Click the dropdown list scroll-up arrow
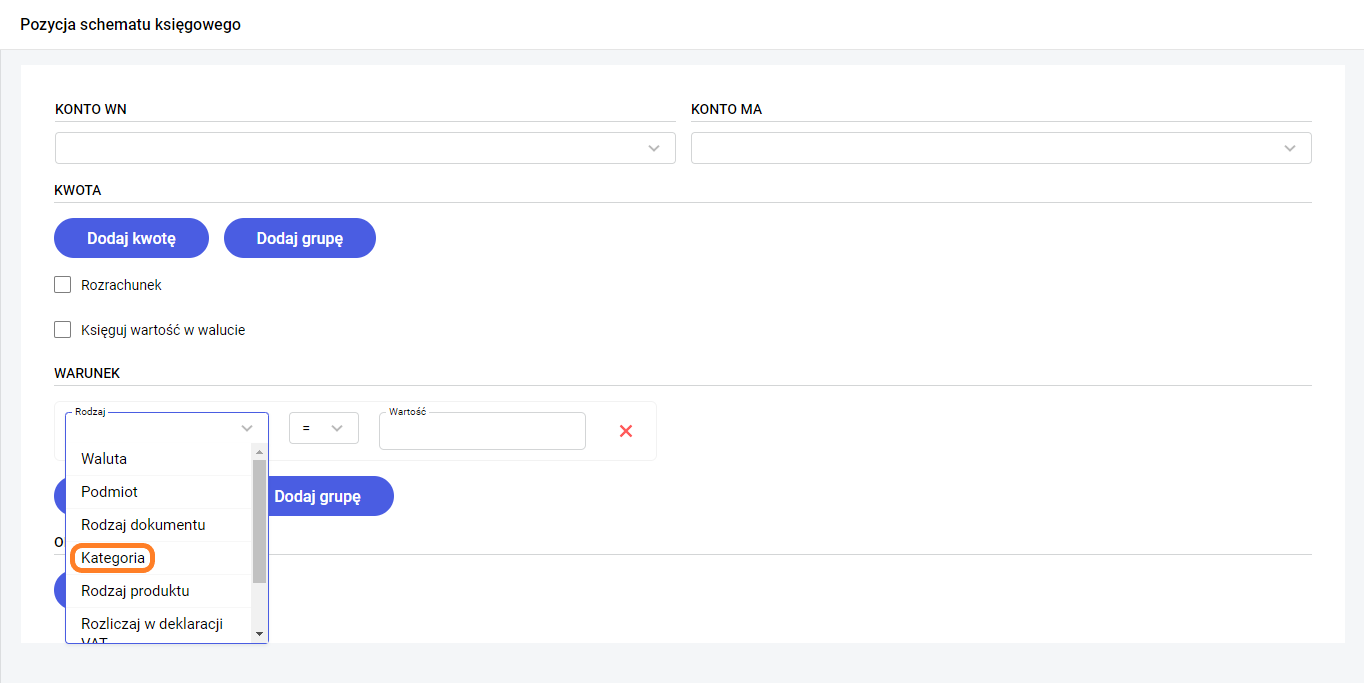This screenshot has height=683, width=1364. pos(259,452)
